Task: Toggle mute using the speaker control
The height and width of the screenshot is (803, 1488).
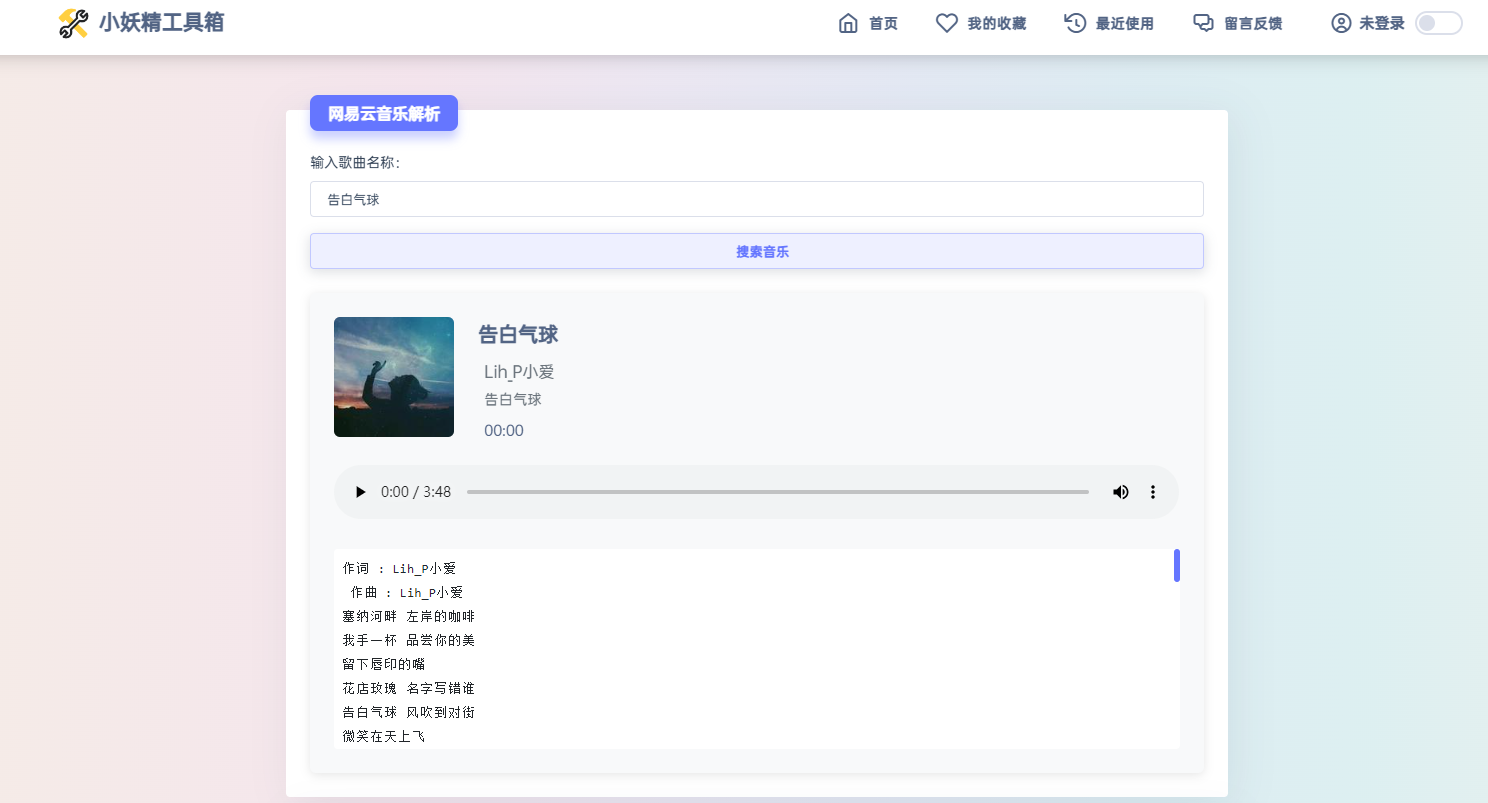Action: point(1120,492)
